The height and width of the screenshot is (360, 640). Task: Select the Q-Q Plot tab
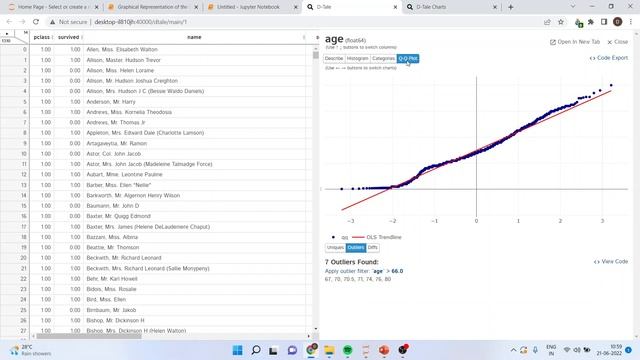click(x=408, y=59)
